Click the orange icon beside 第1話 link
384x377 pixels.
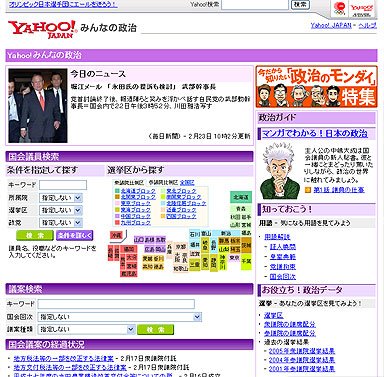pyautogui.click(x=308, y=190)
